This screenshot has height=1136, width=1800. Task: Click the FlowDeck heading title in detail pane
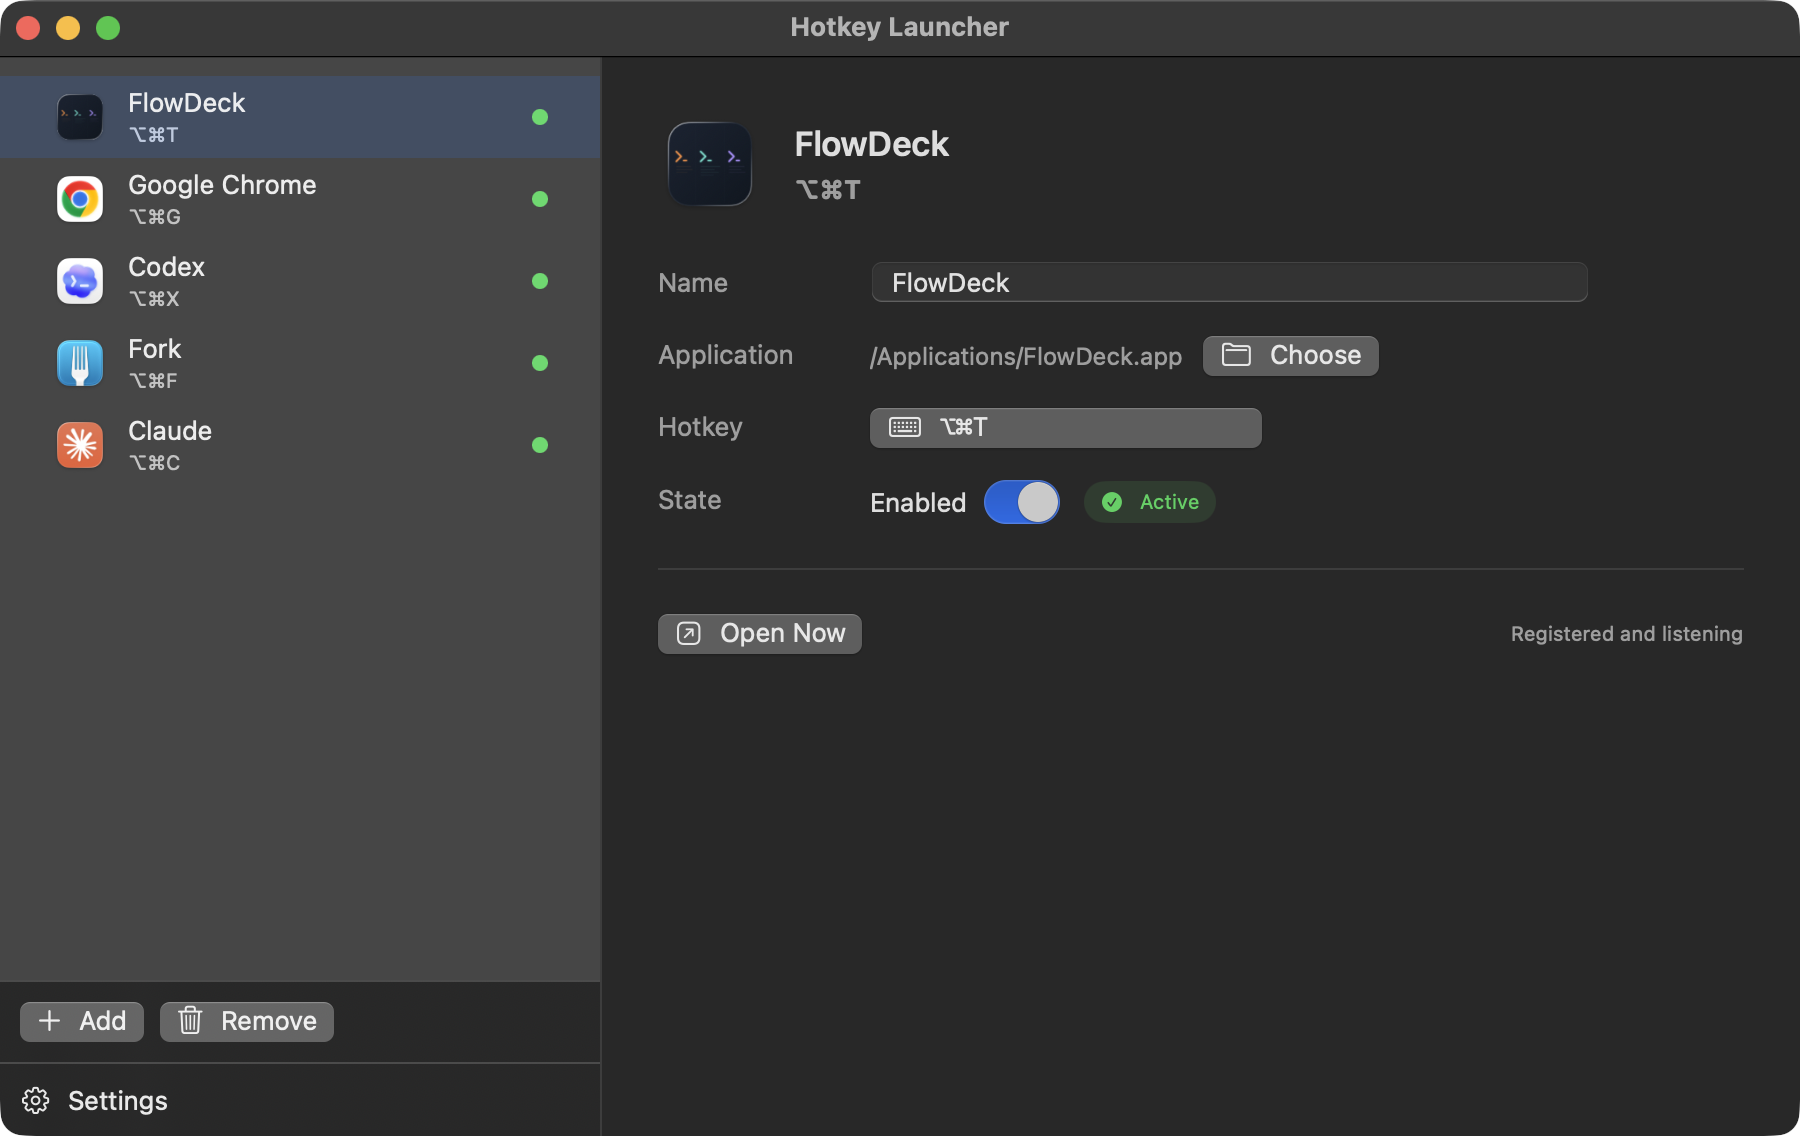click(x=872, y=144)
